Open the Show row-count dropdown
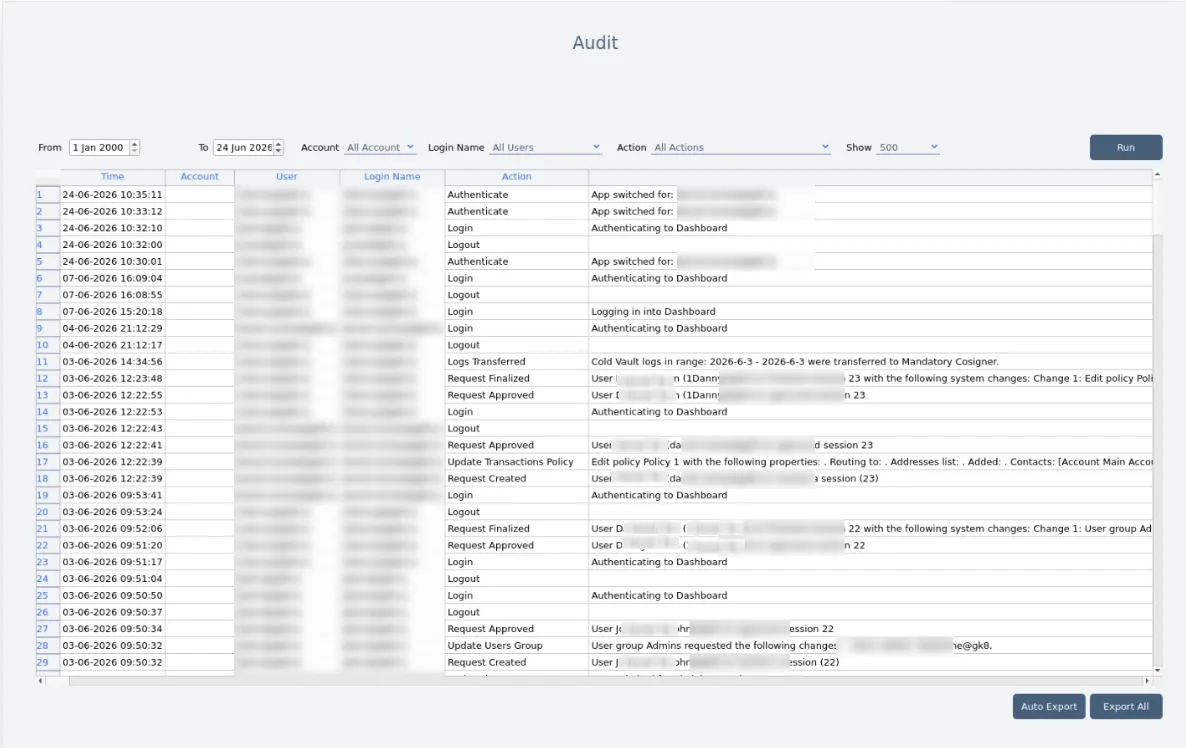Image resolution: width=1186 pixels, height=748 pixels. [908, 147]
